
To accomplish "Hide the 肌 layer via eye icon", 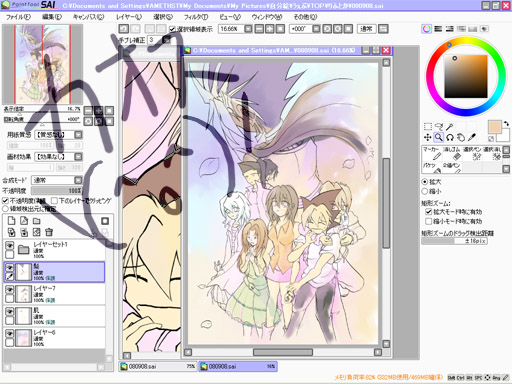I will 10,312.
